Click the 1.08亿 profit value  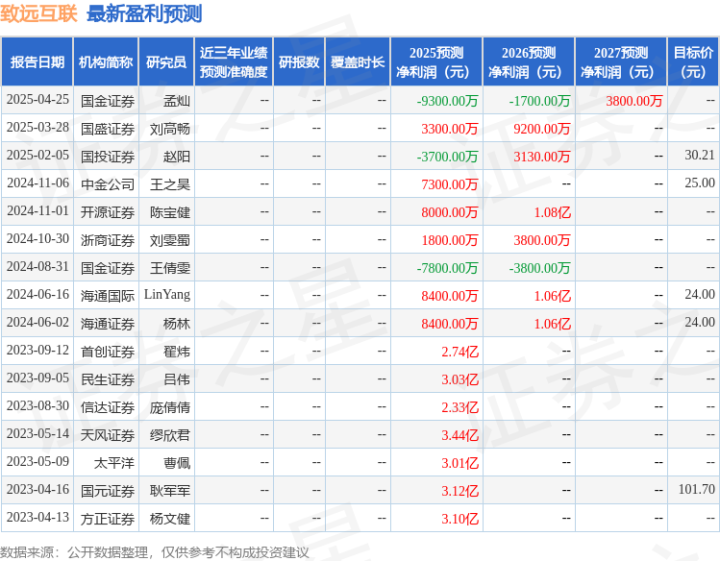click(552, 212)
